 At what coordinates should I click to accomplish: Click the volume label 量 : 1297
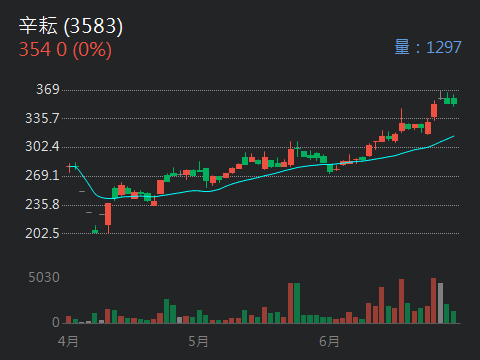click(x=428, y=47)
